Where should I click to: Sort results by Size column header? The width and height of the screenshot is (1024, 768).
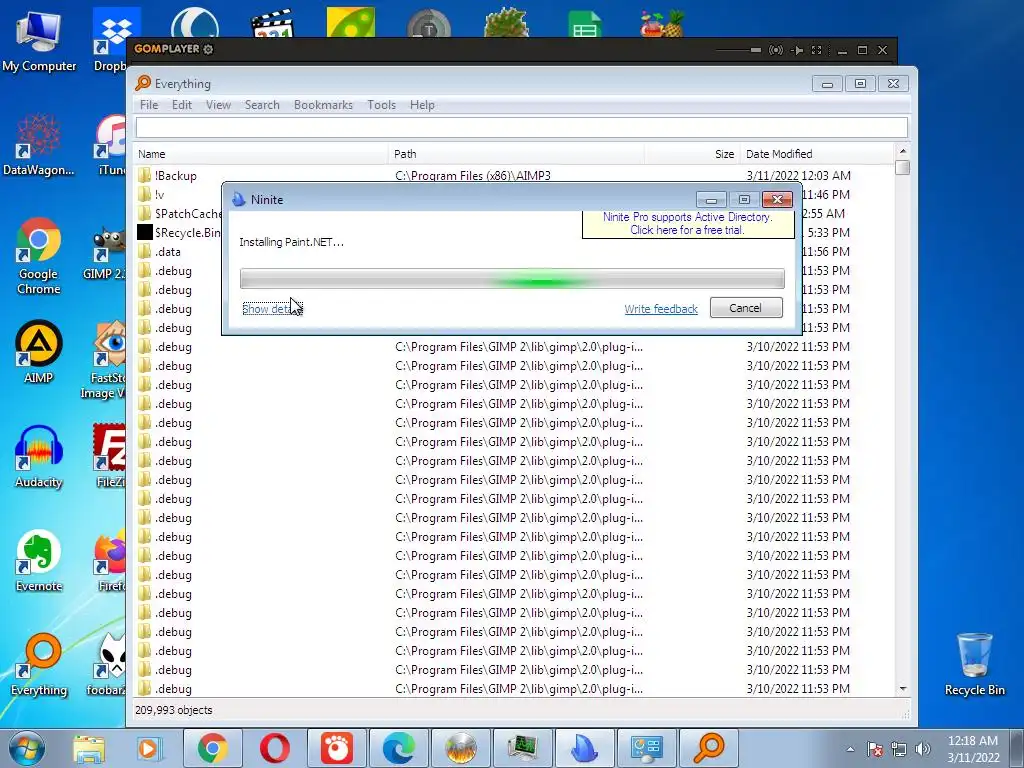click(x=692, y=154)
